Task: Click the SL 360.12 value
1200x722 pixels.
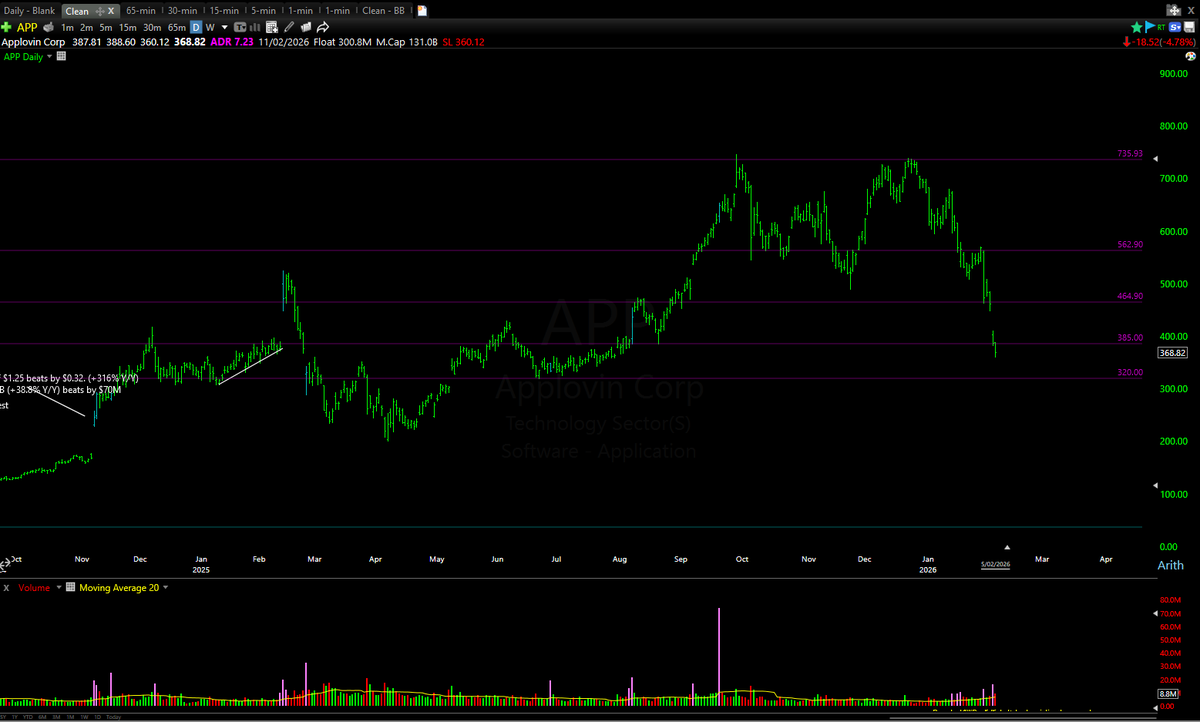Action: 463,42
